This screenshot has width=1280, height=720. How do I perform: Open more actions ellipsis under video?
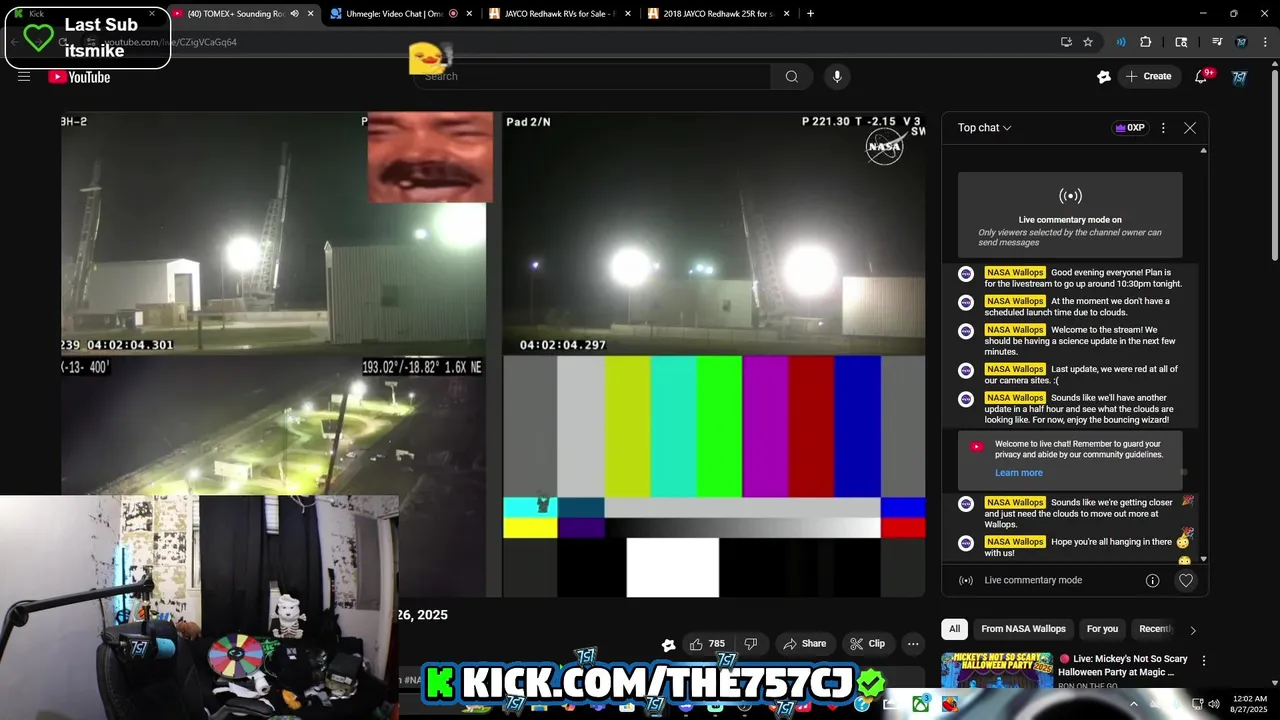point(913,644)
